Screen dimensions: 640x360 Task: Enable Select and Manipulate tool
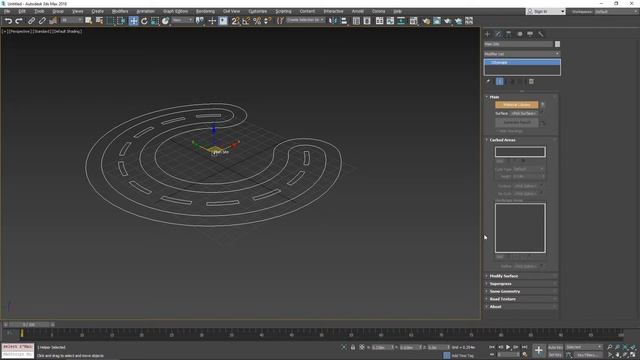(212, 21)
